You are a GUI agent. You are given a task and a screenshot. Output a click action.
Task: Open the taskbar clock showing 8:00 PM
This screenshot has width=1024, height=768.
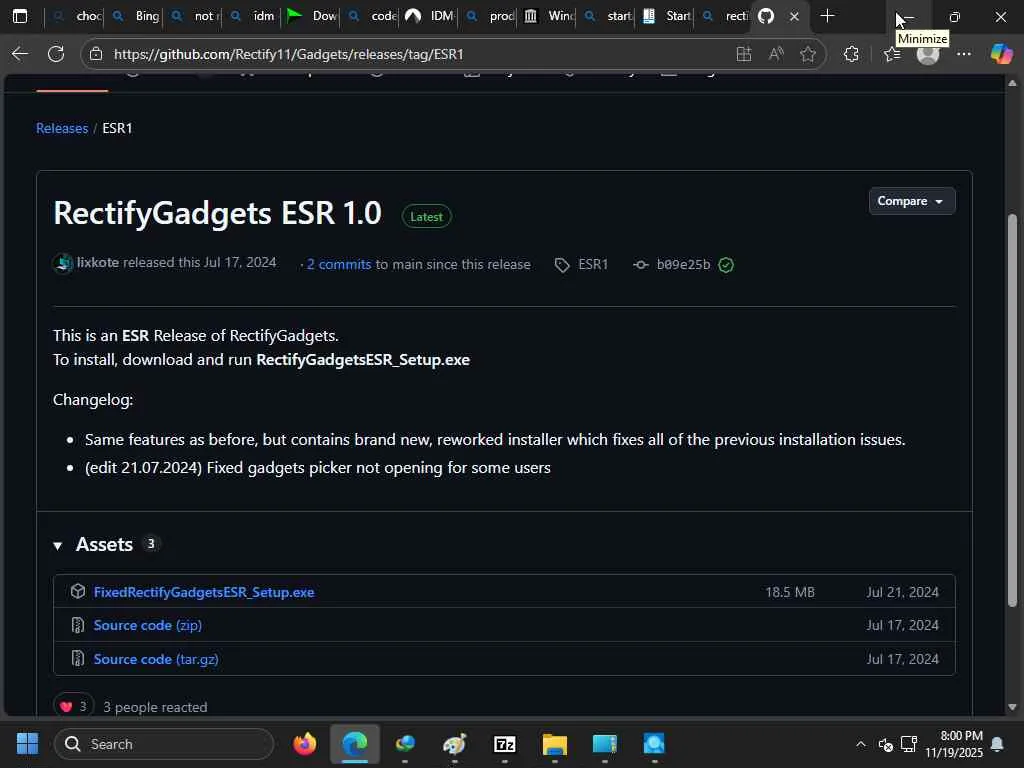[953, 744]
